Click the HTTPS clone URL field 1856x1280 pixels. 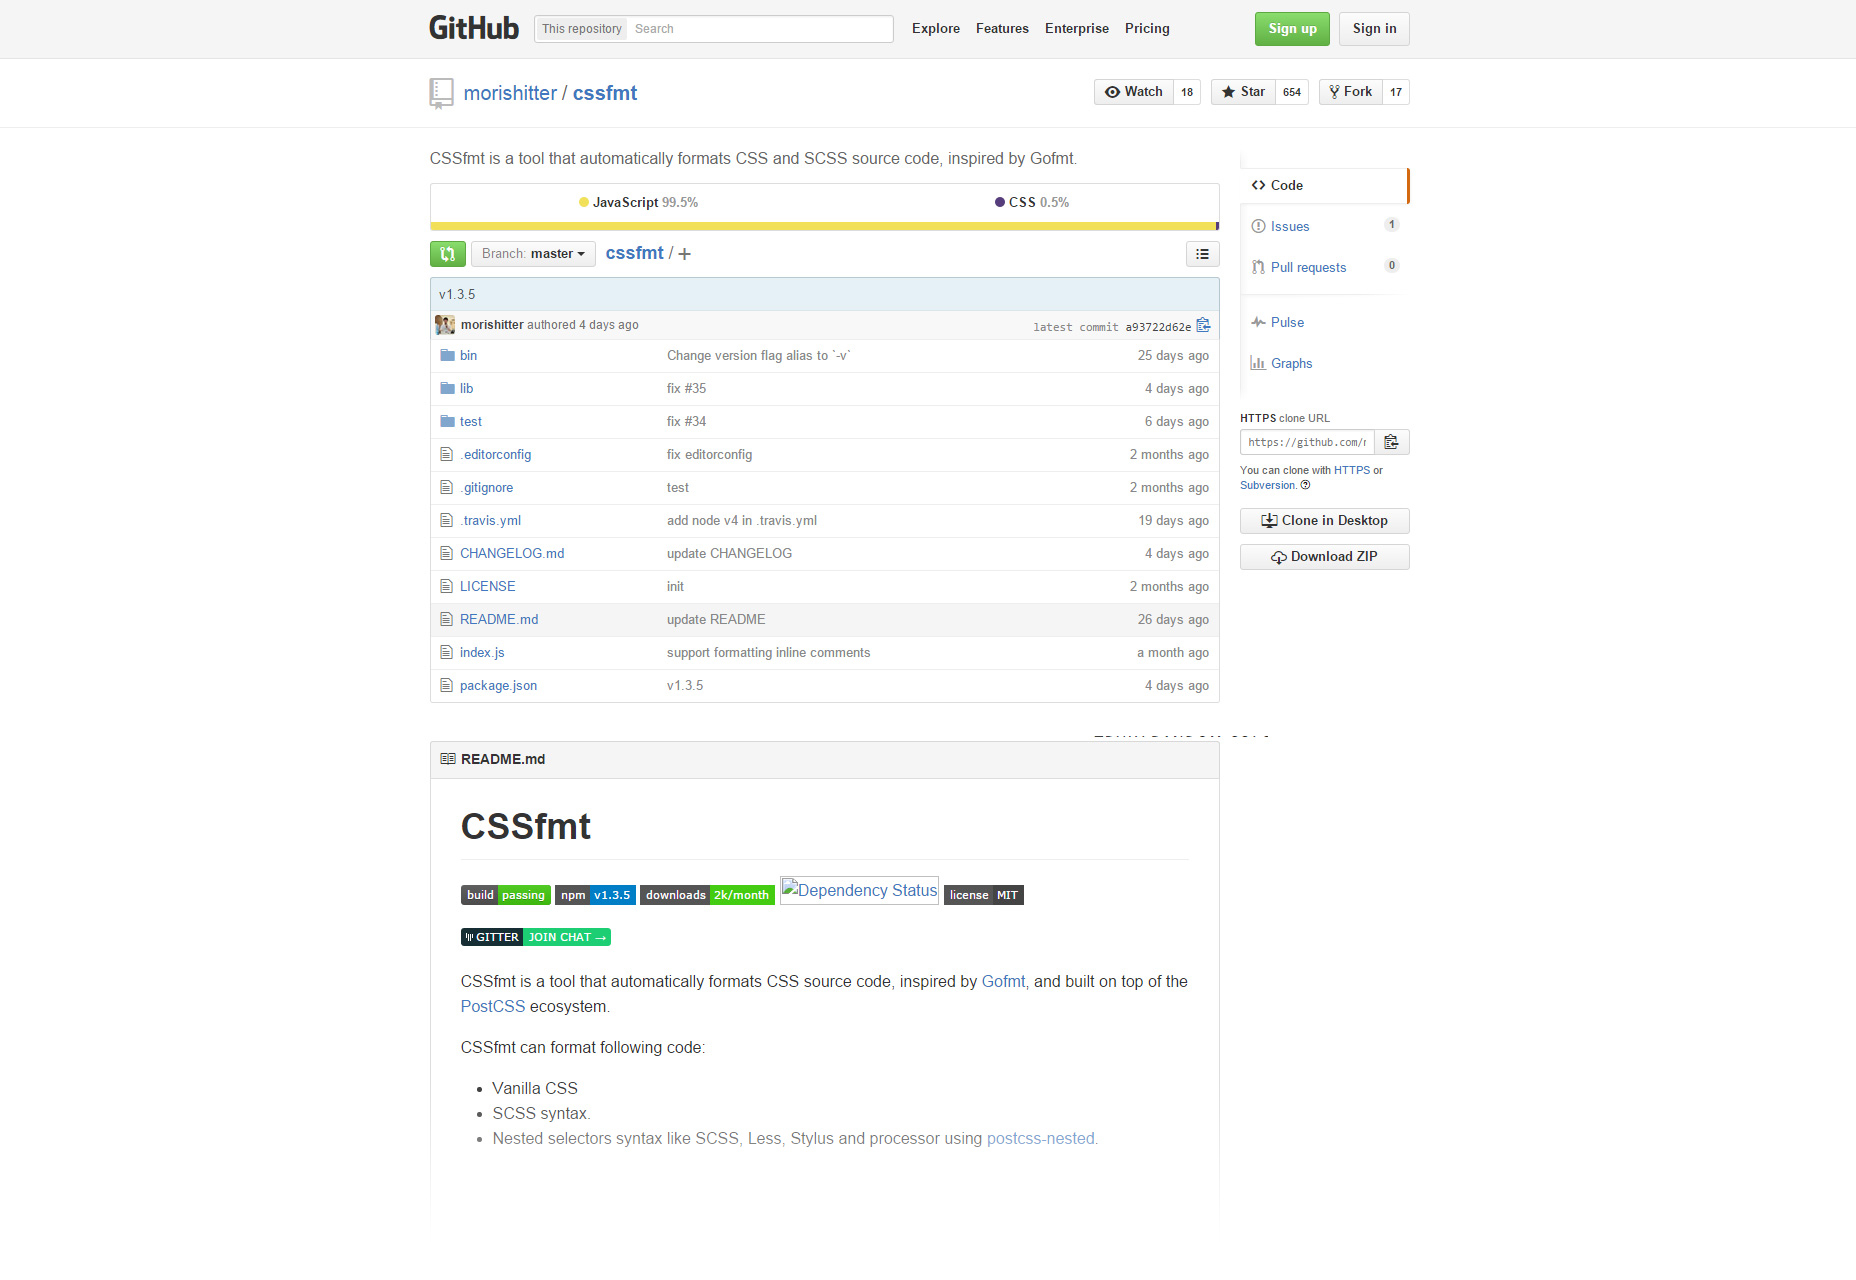[1307, 442]
